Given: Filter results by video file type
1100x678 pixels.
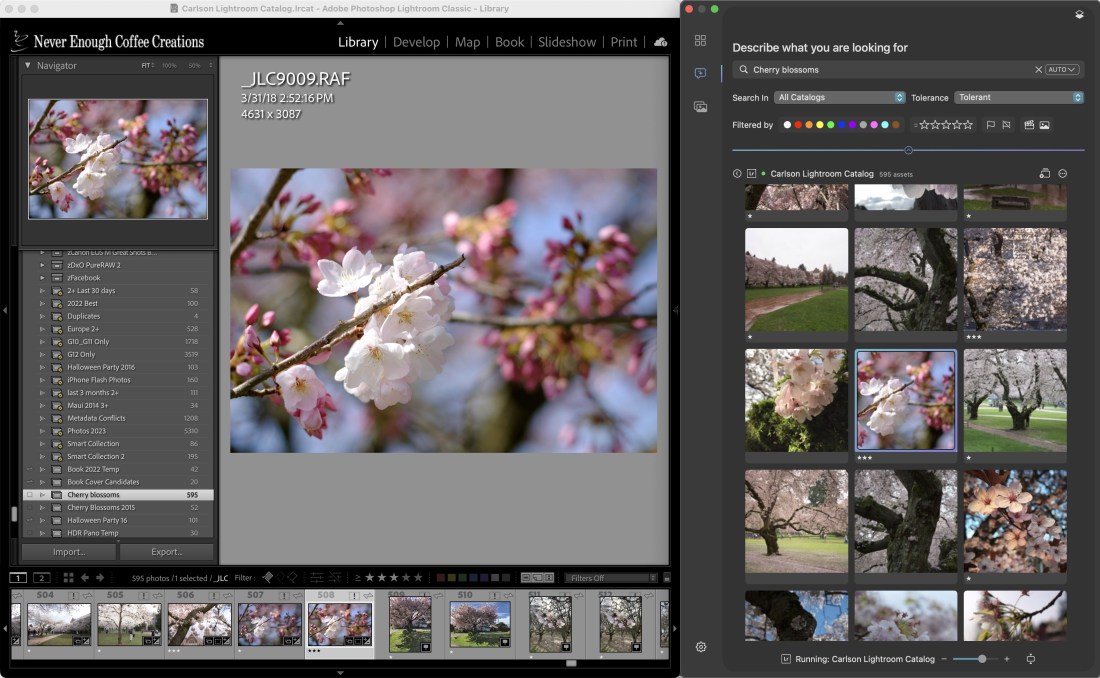Looking at the screenshot, I should click(x=1029, y=125).
